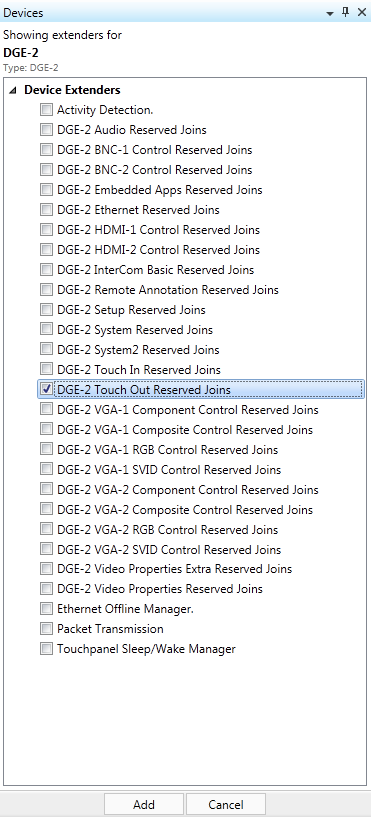Uncheck DGE-2 Touch Out Reserved Joins
Image resolution: width=371 pixels, height=817 pixels.
point(46,389)
